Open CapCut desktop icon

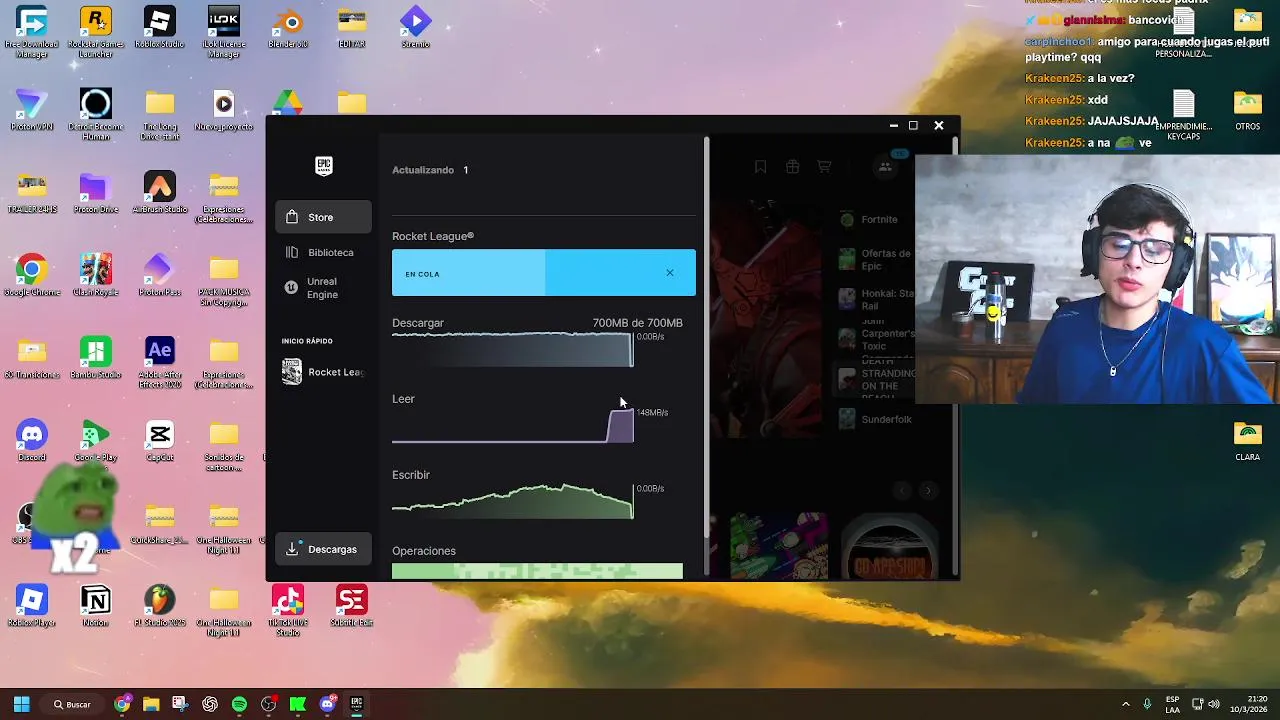point(160,440)
